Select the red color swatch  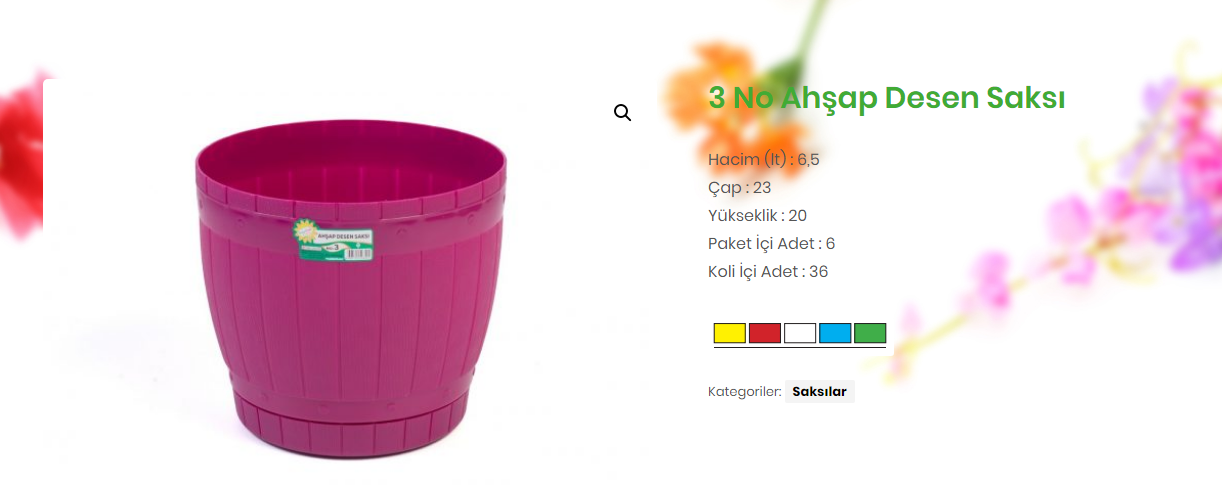tap(765, 333)
